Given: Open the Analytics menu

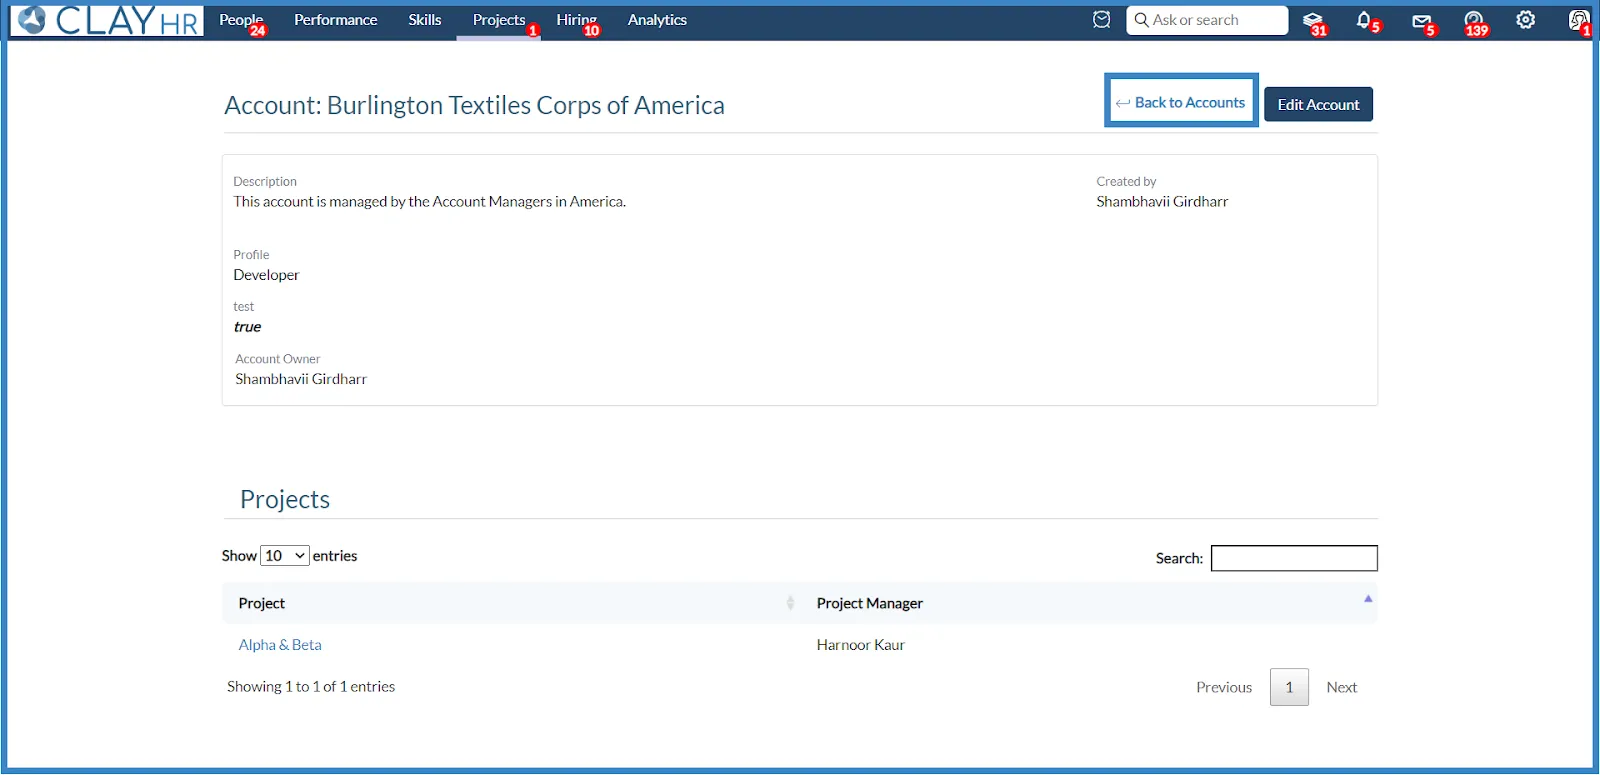Looking at the screenshot, I should point(657,20).
